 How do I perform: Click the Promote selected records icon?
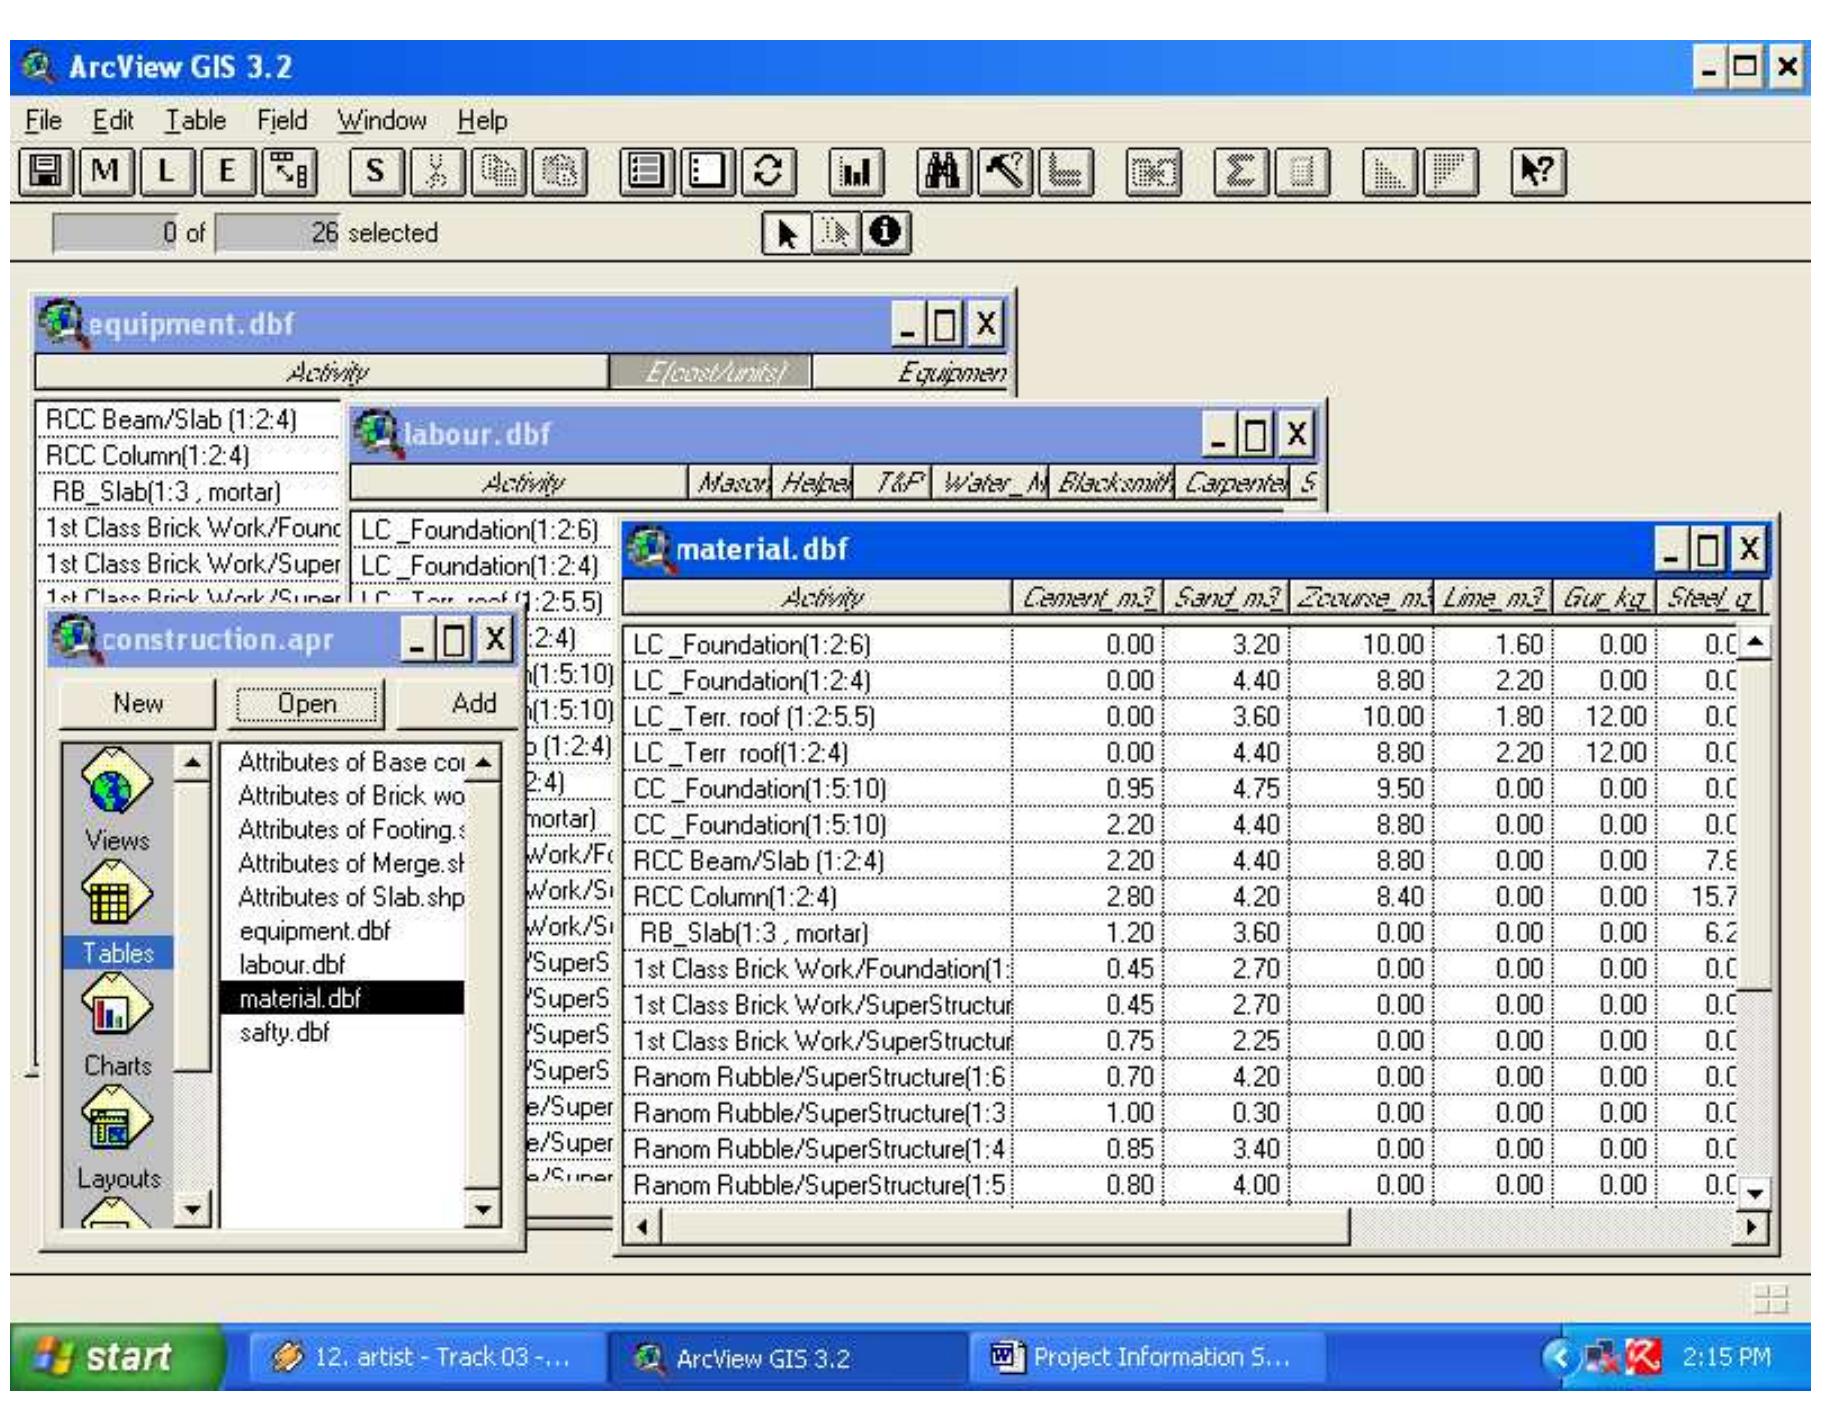coord(1065,172)
